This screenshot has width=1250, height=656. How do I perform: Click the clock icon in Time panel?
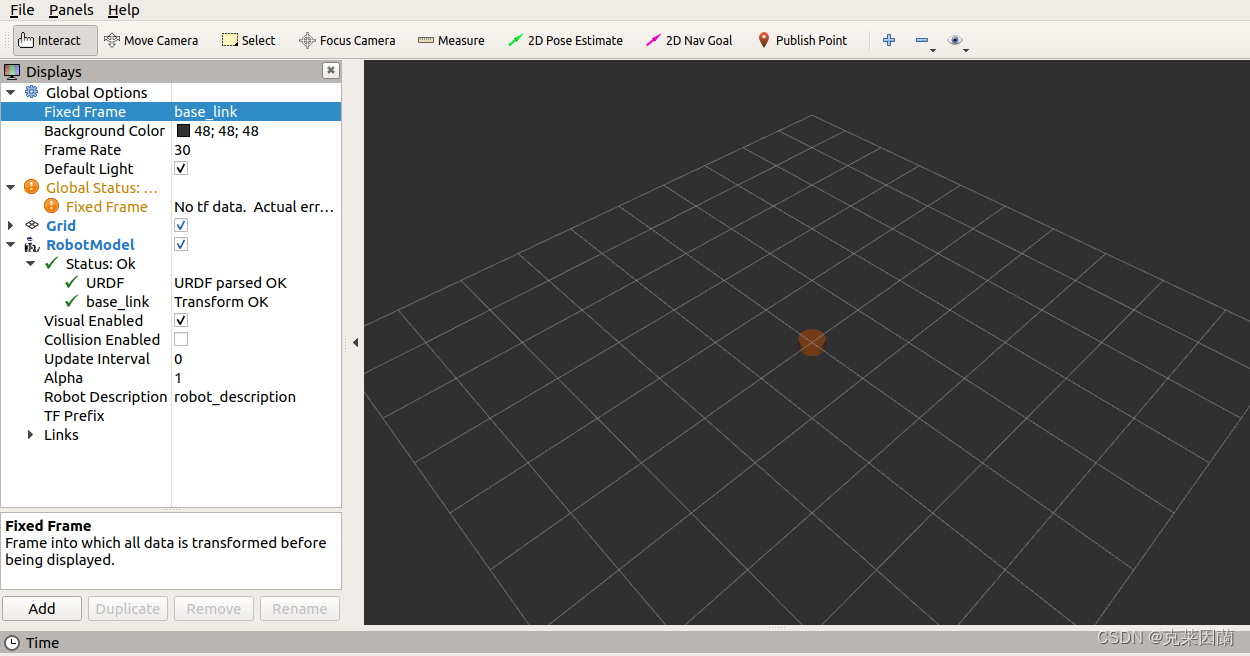[x=12, y=643]
